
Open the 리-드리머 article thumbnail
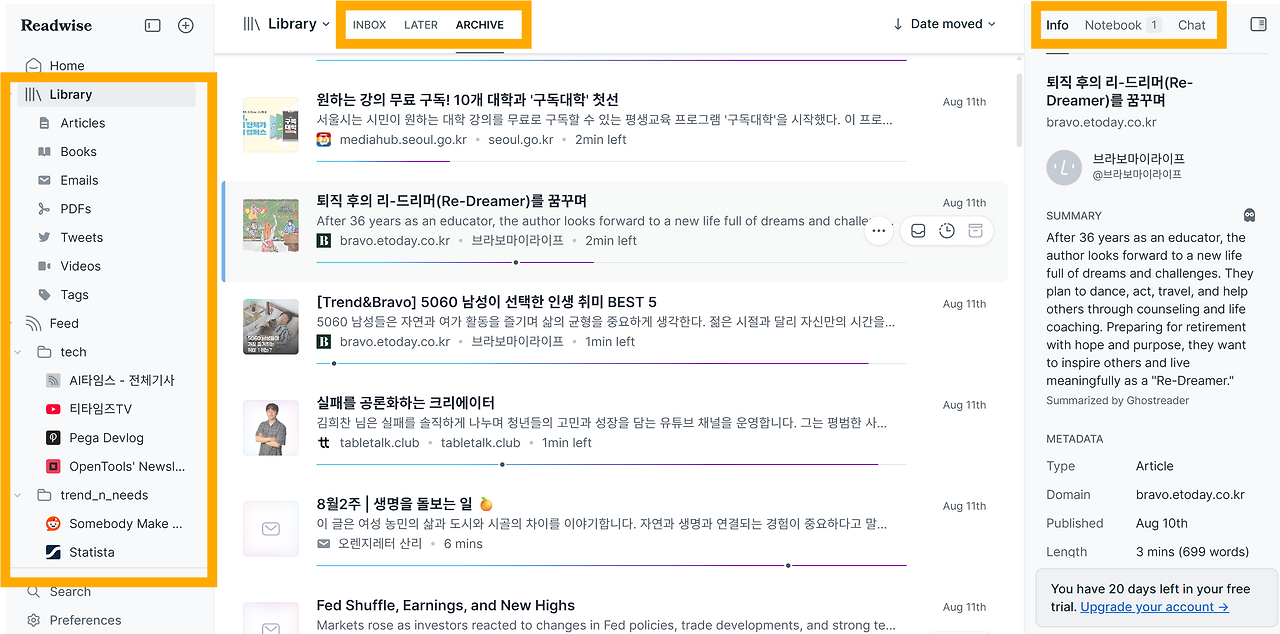(271, 225)
